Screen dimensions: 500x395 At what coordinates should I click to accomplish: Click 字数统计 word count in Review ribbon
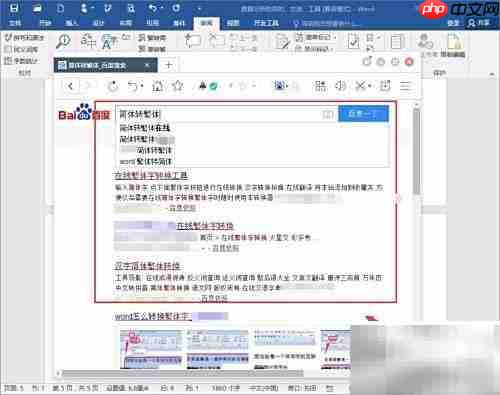(x=22, y=61)
